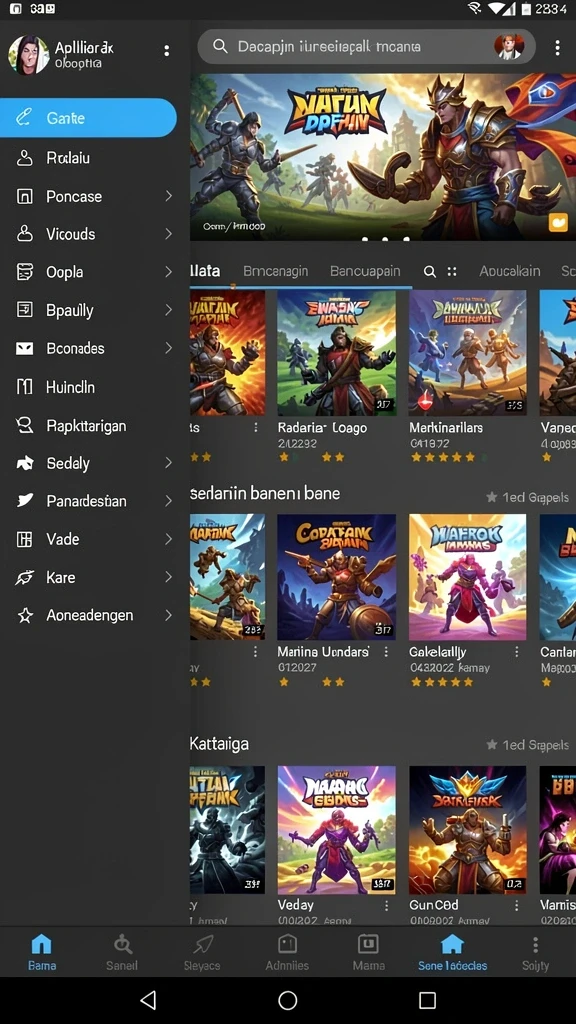Expand the Poncase chevron
576x1024 pixels.
[x=168, y=196]
